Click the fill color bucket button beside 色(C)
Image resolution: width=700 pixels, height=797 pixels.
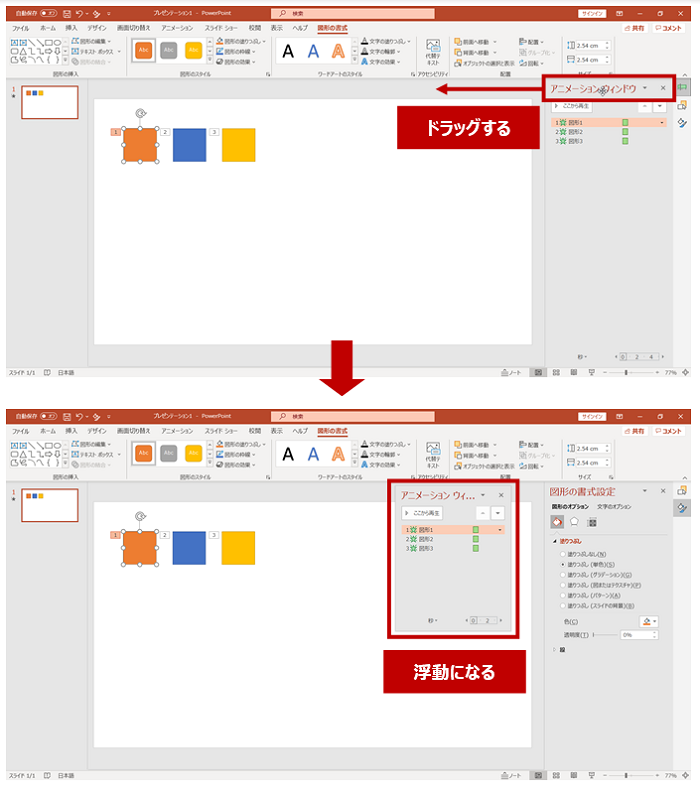(648, 621)
